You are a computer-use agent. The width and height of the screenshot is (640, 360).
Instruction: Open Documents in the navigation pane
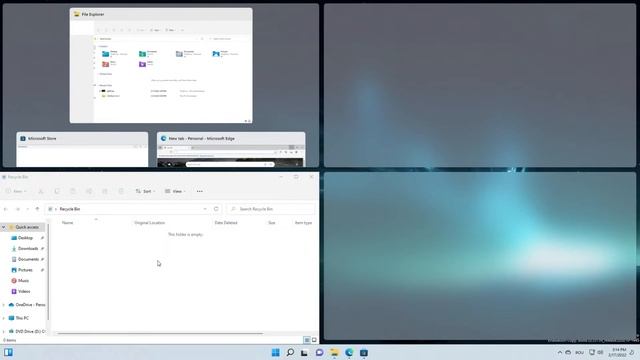[28, 259]
